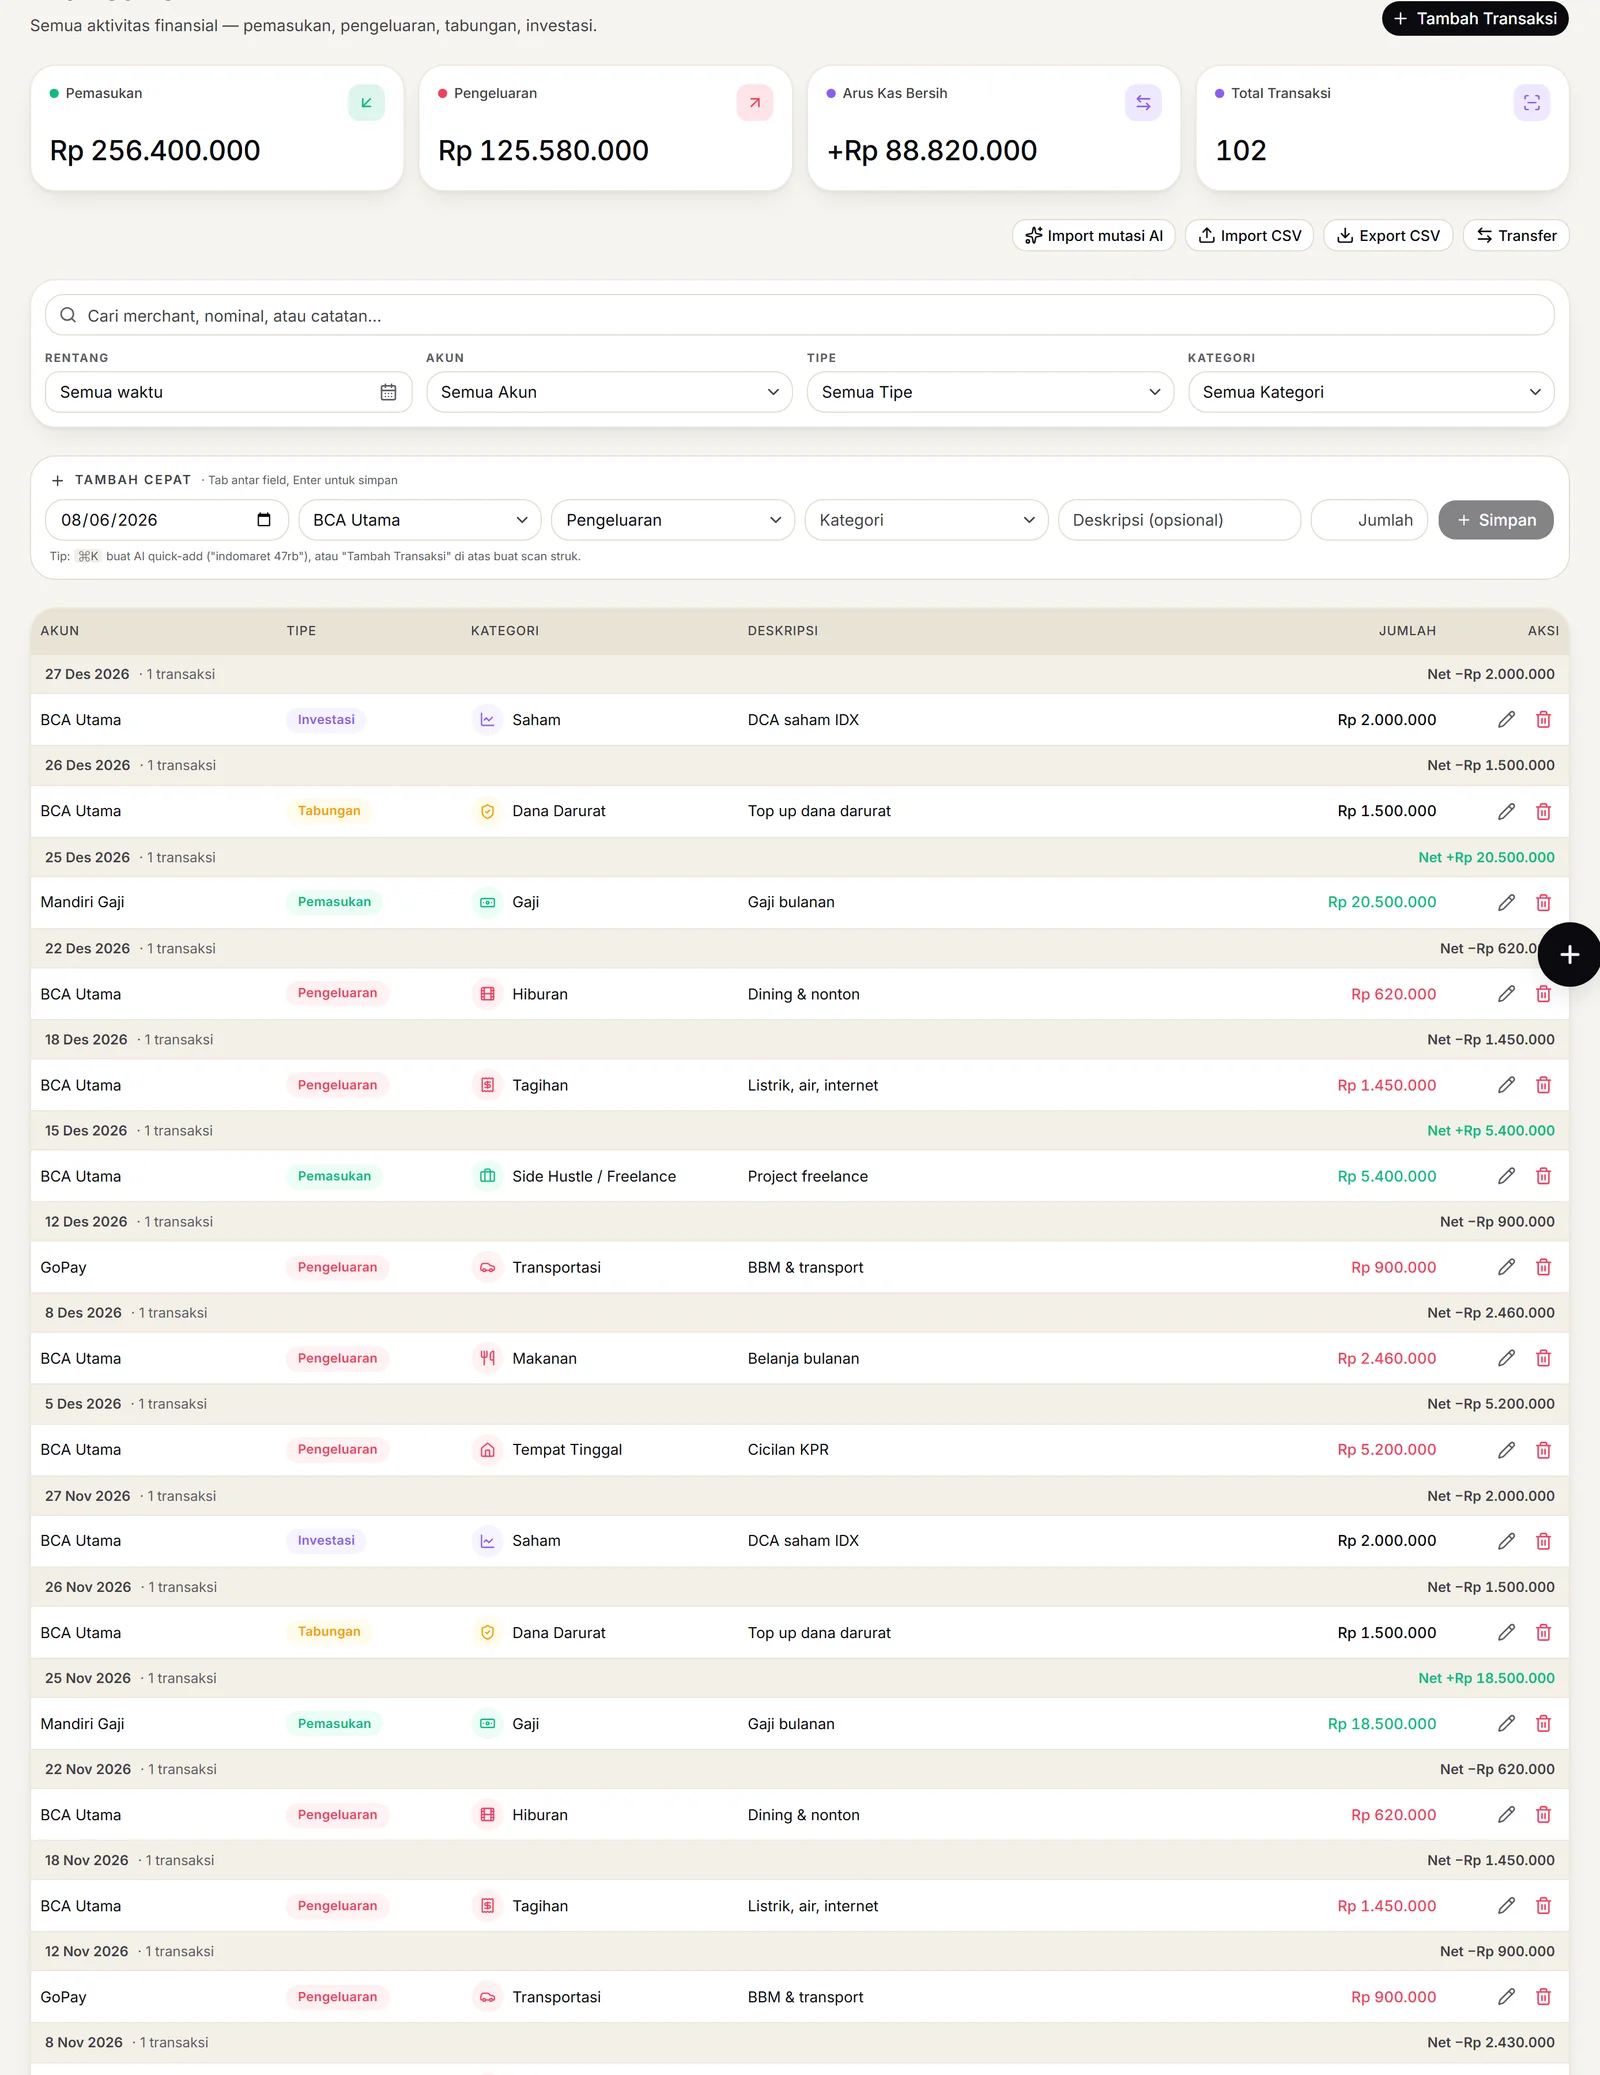Delete the Belanja bulanan transaction
This screenshot has width=1600, height=2075.
(x=1544, y=1358)
